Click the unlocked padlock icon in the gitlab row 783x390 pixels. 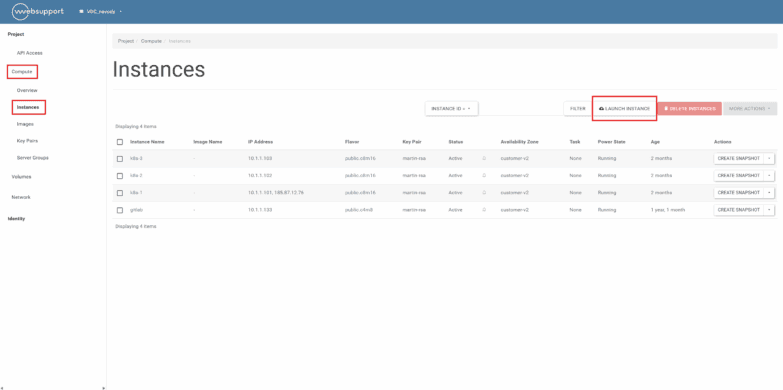tap(484, 210)
